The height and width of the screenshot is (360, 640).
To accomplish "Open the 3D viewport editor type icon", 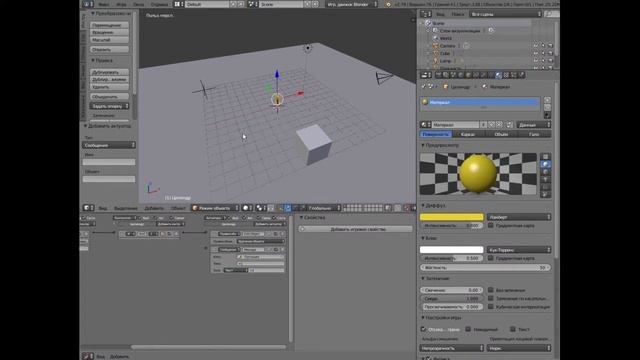I will click(88, 208).
